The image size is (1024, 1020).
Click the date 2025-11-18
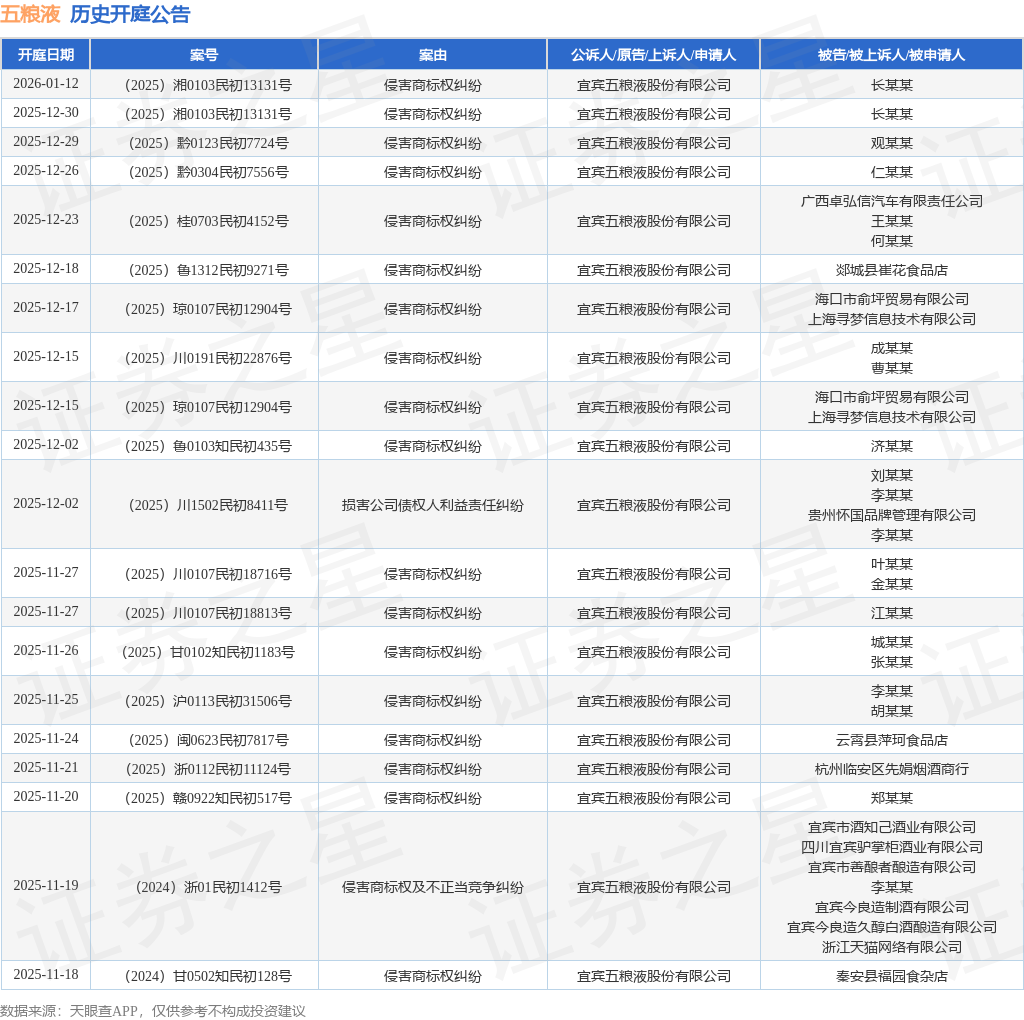(x=46, y=974)
